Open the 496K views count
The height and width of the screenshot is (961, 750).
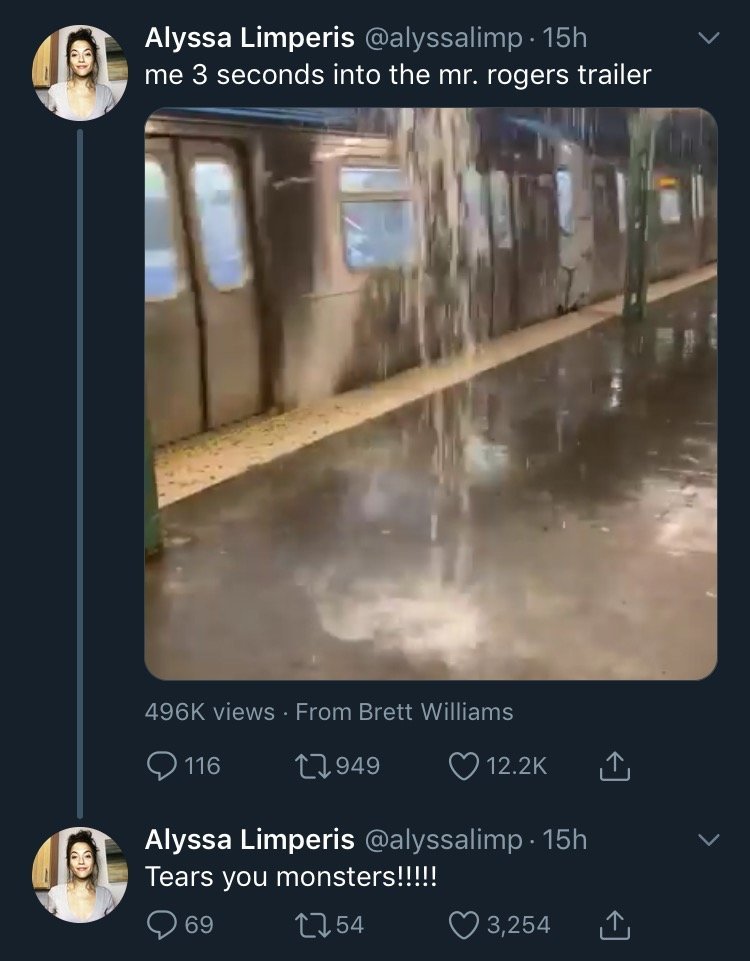pos(210,712)
